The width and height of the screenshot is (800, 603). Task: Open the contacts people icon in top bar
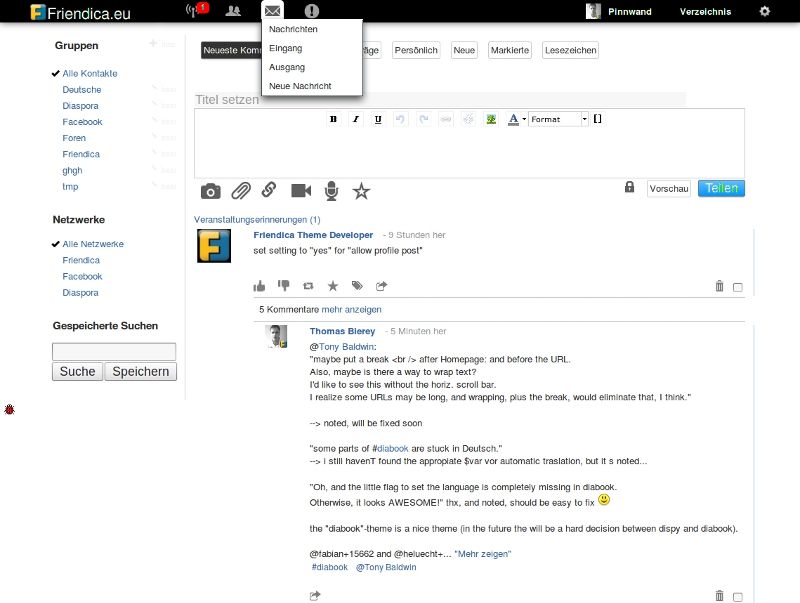pyautogui.click(x=233, y=11)
